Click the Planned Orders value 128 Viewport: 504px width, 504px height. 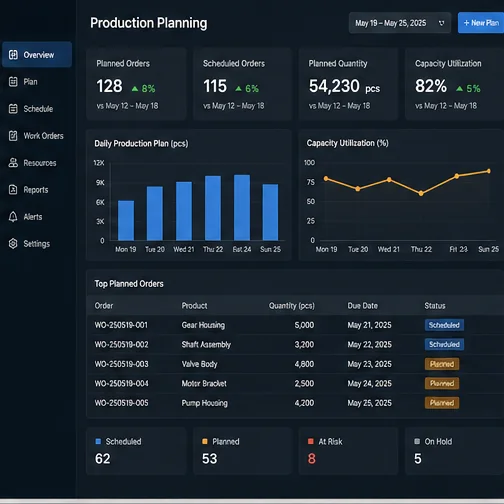point(109,86)
